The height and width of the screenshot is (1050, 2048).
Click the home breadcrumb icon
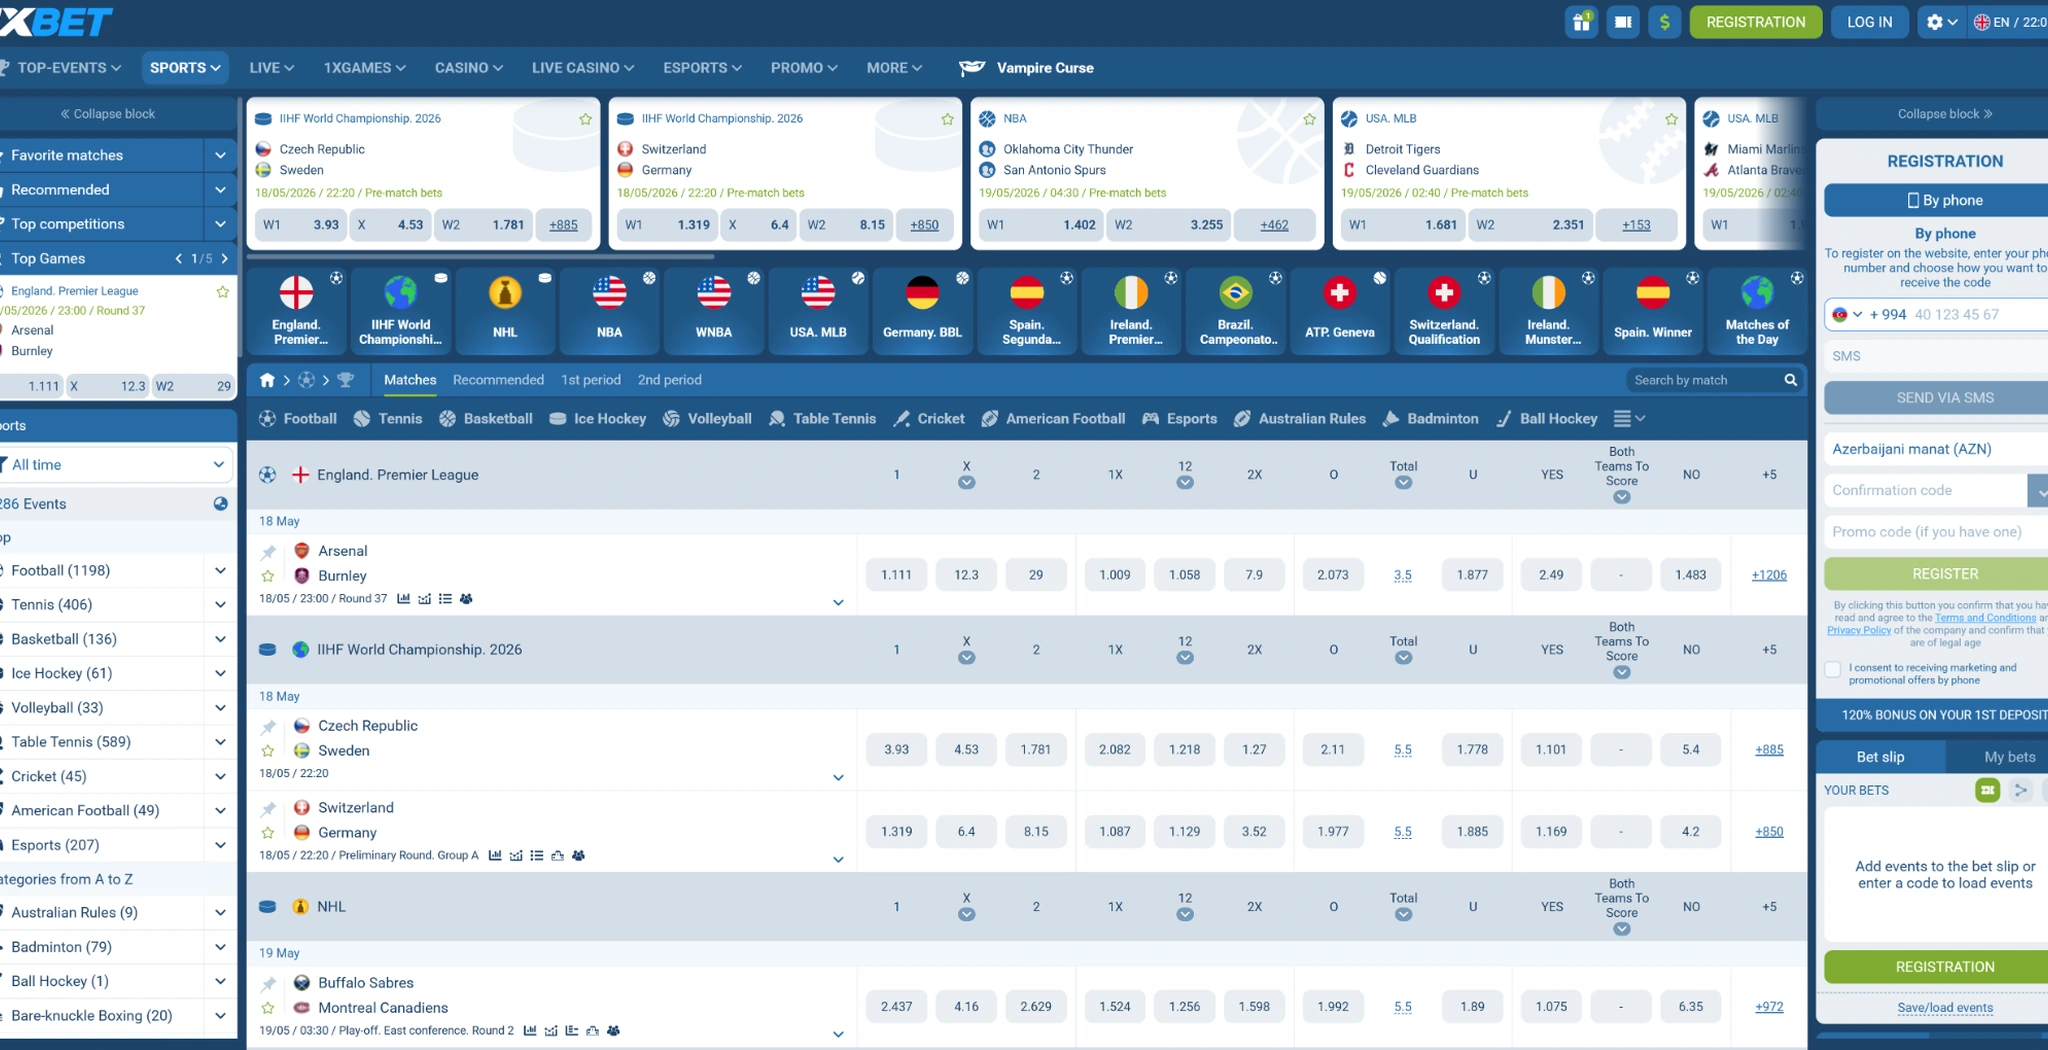(x=267, y=380)
